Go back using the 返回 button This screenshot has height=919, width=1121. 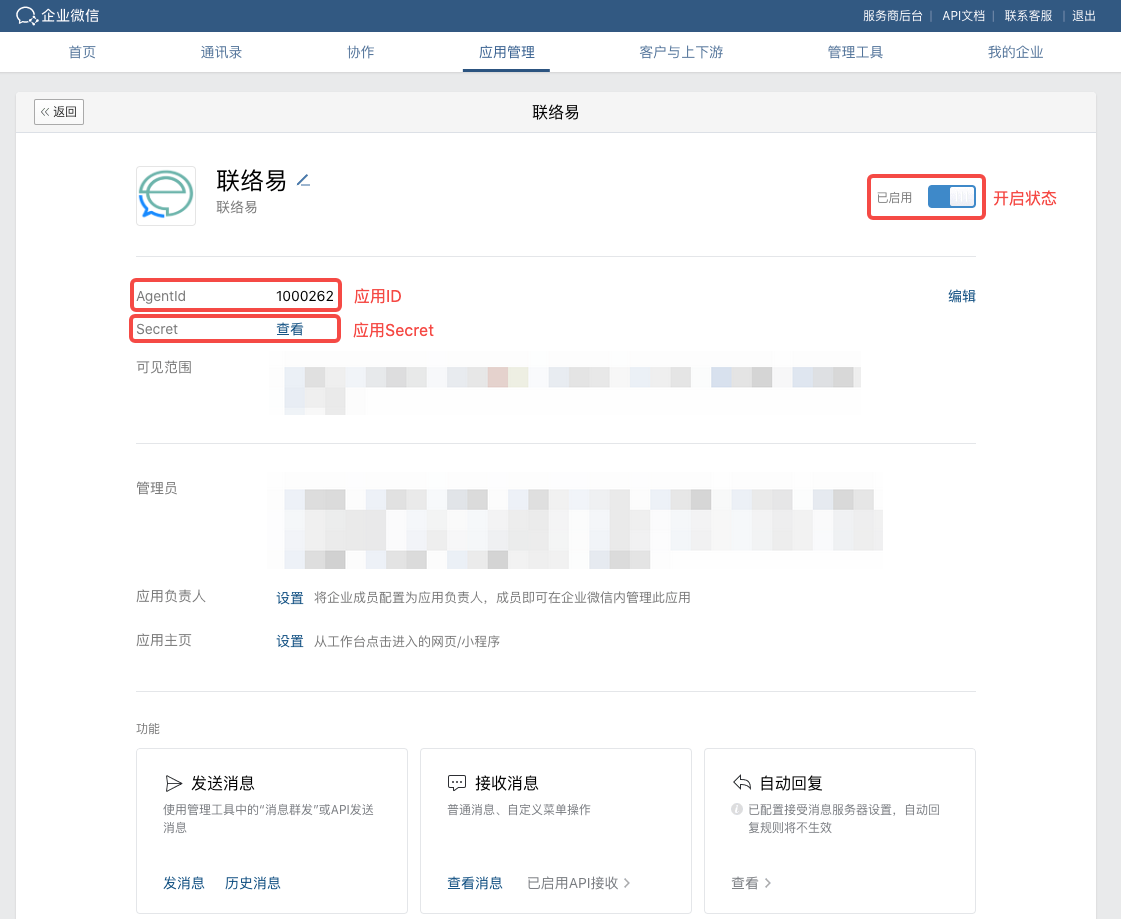(x=59, y=112)
